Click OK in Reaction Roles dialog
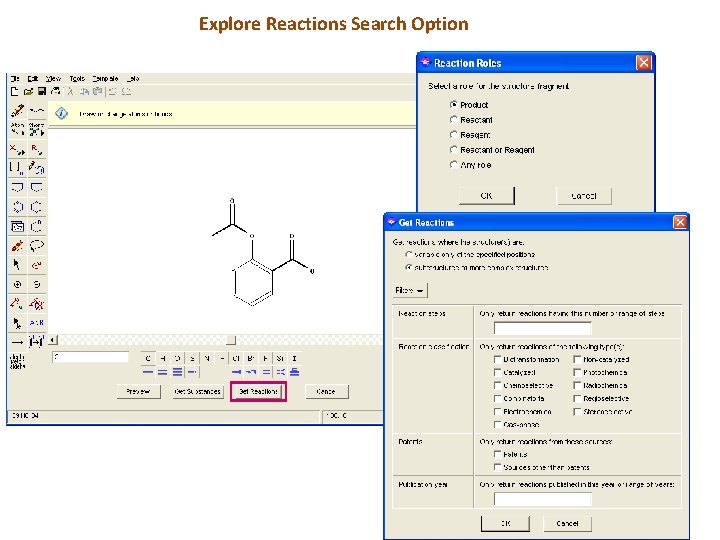 point(487,196)
